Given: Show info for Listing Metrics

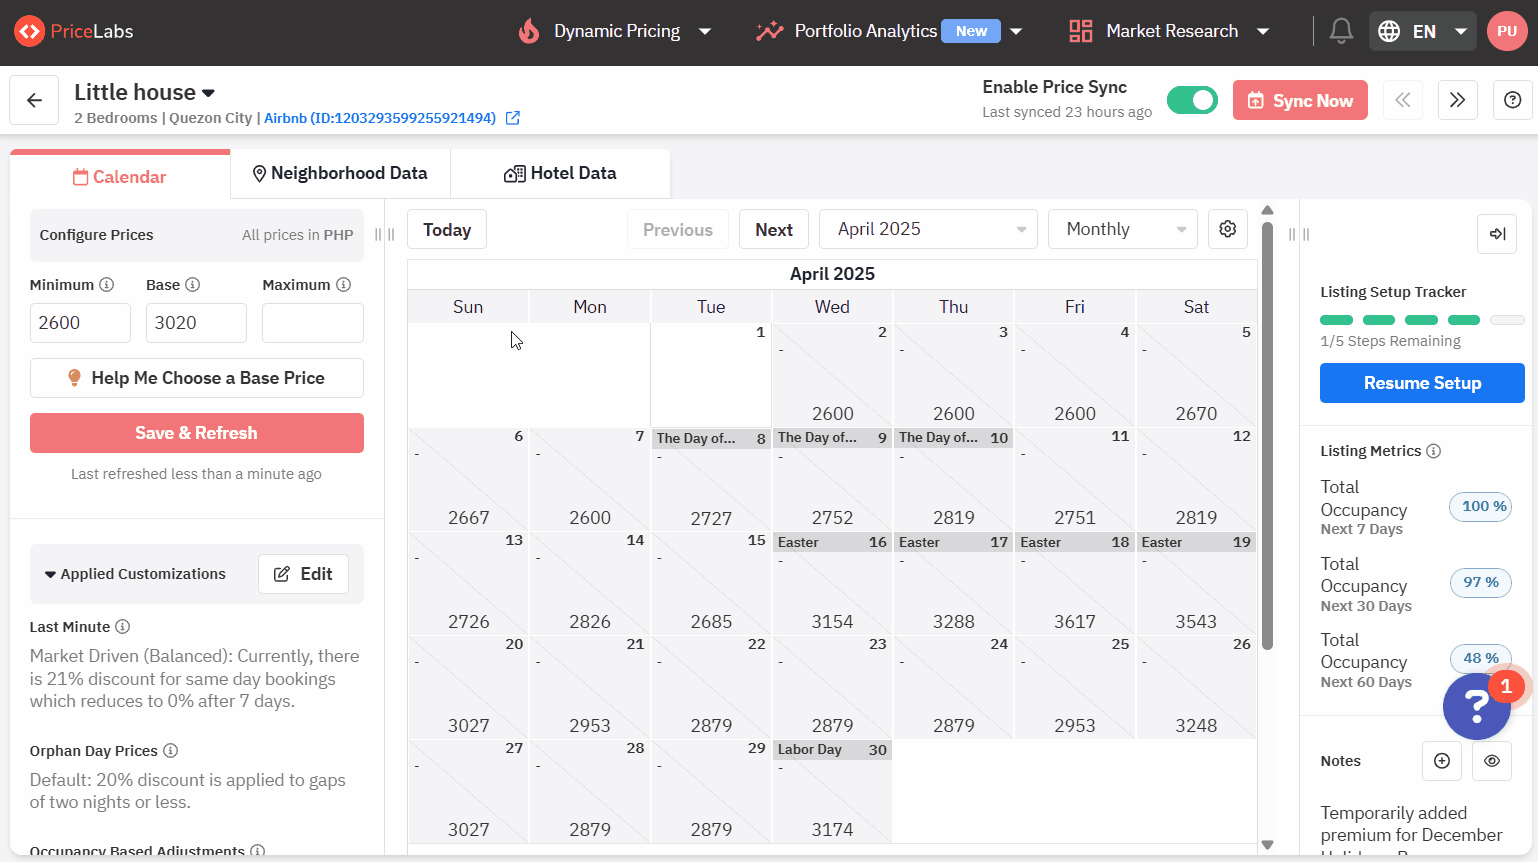Looking at the screenshot, I should pyautogui.click(x=1434, y=451).
